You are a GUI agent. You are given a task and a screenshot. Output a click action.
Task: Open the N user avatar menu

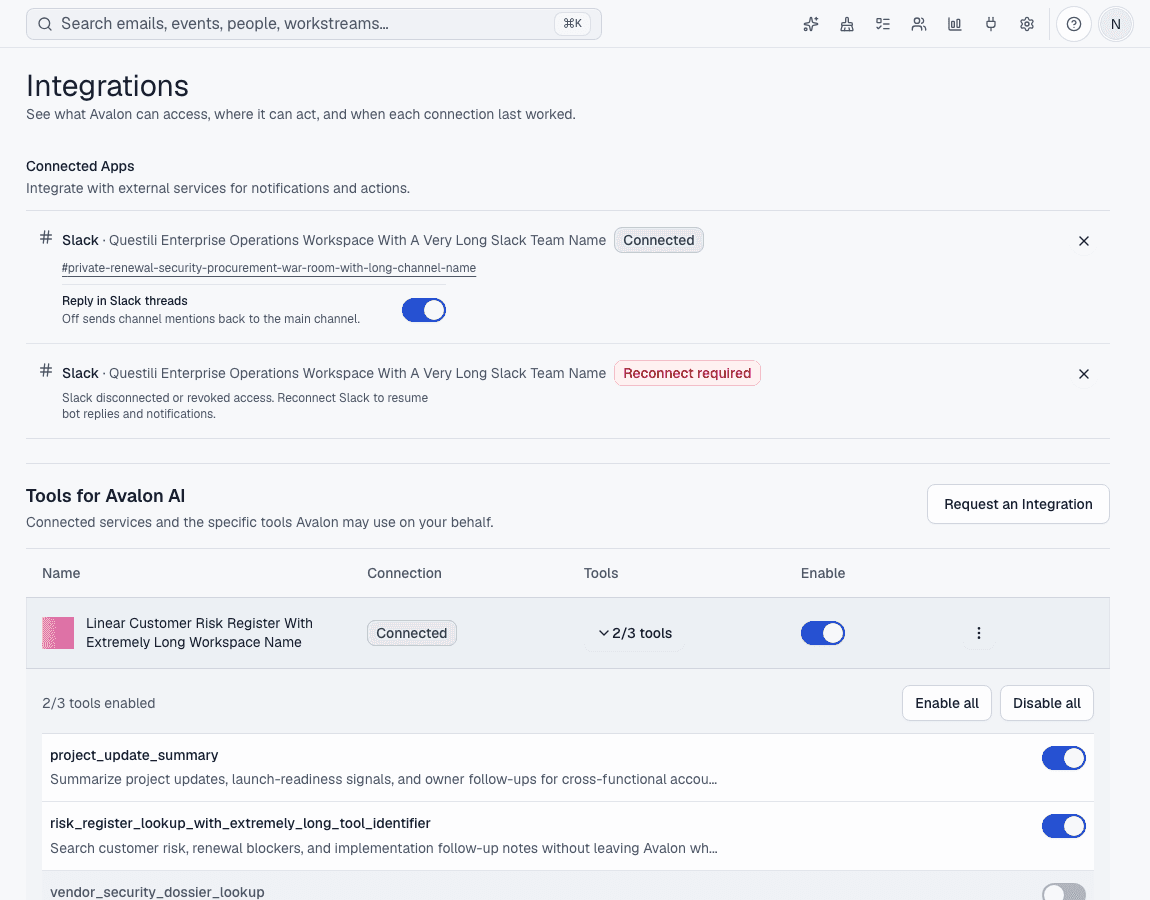1116,24
